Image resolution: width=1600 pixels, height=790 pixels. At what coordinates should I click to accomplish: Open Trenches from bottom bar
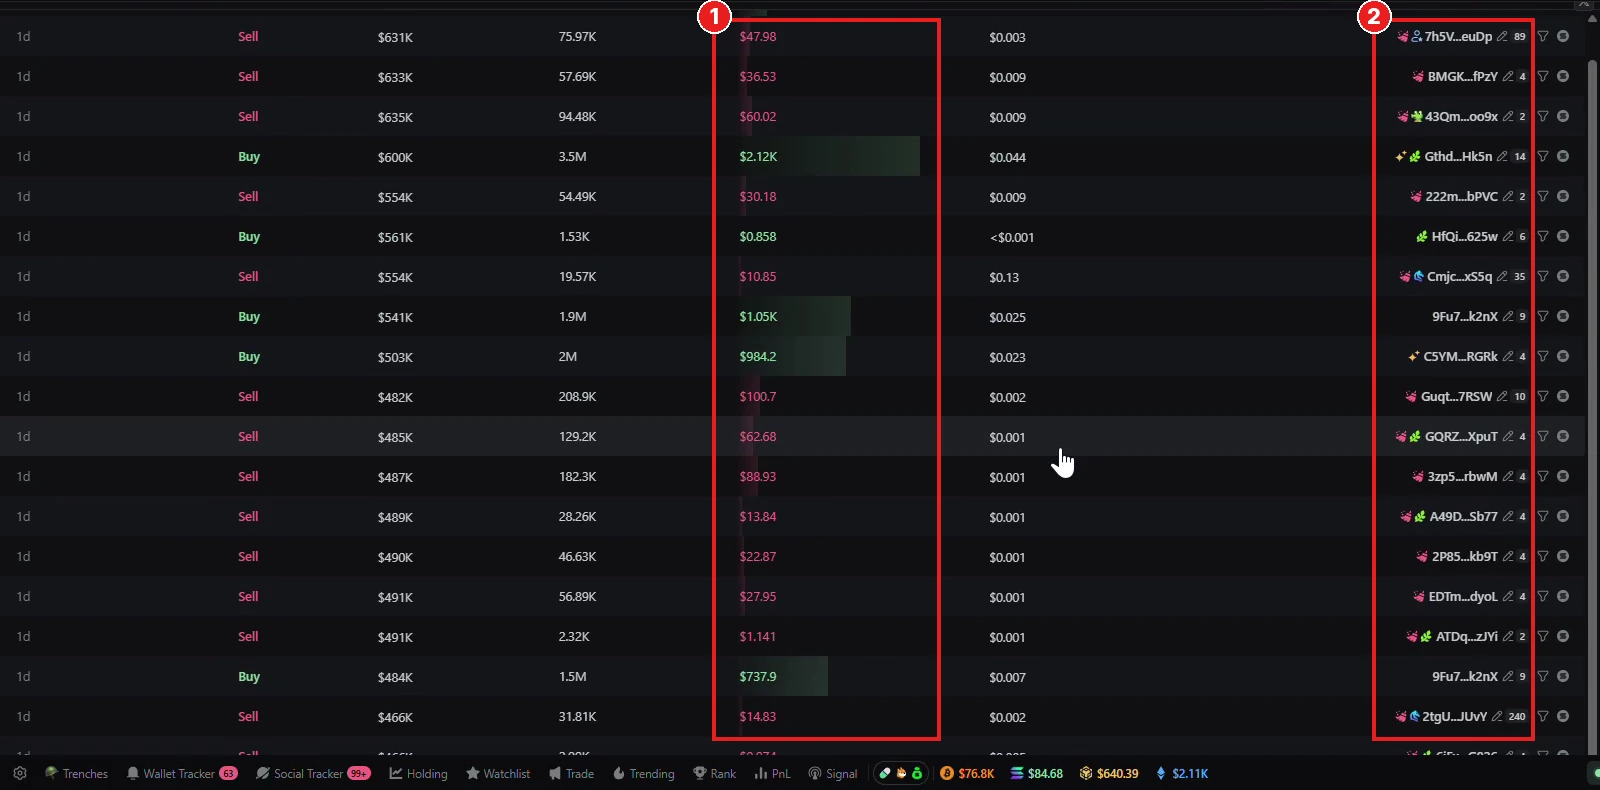76,773
